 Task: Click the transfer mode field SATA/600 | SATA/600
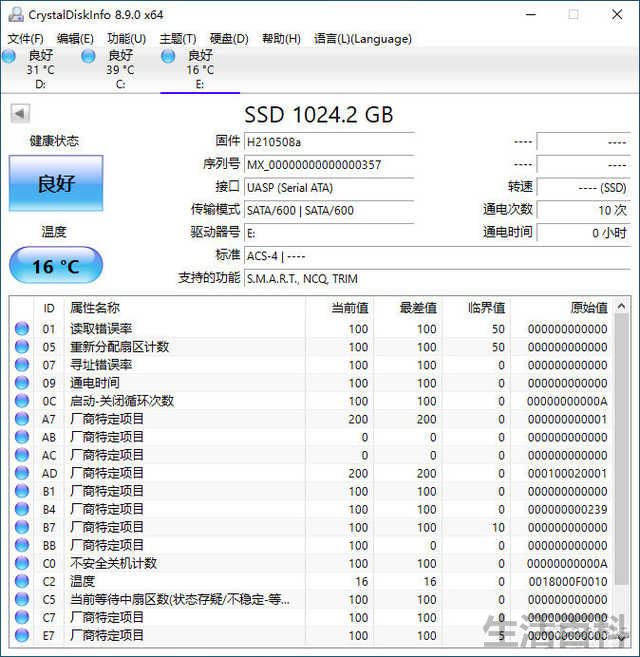pos(329,210)
